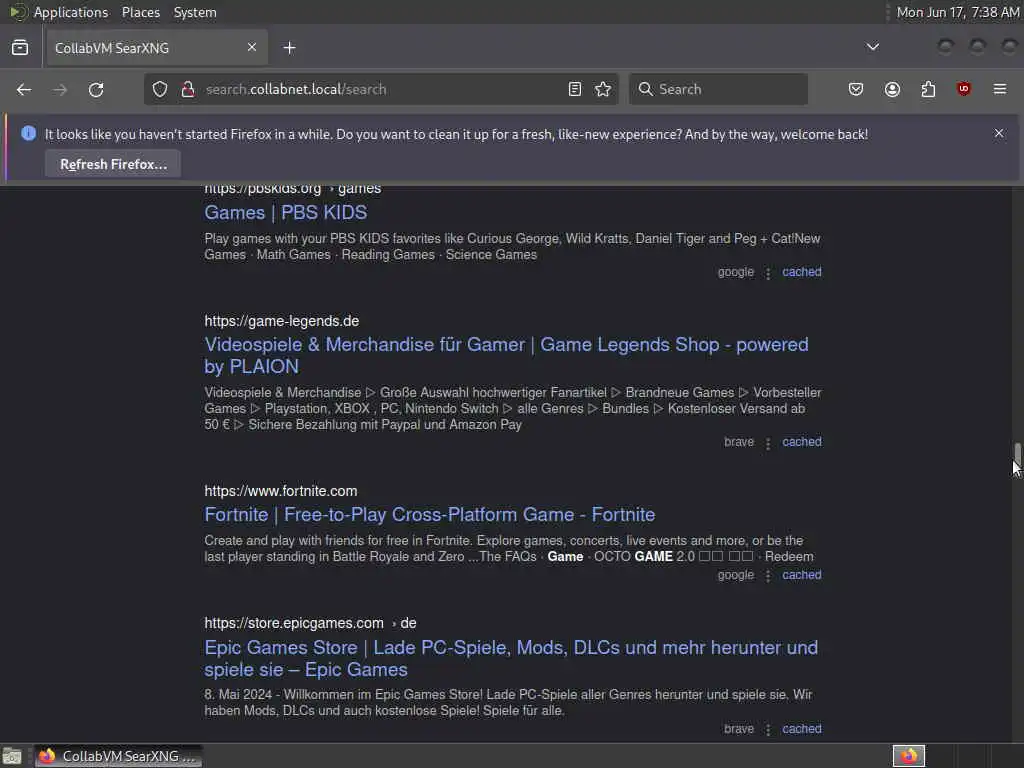Click the https://store.epicgames.com URL text
This screenshot has height=768, width=1024.
294,623
